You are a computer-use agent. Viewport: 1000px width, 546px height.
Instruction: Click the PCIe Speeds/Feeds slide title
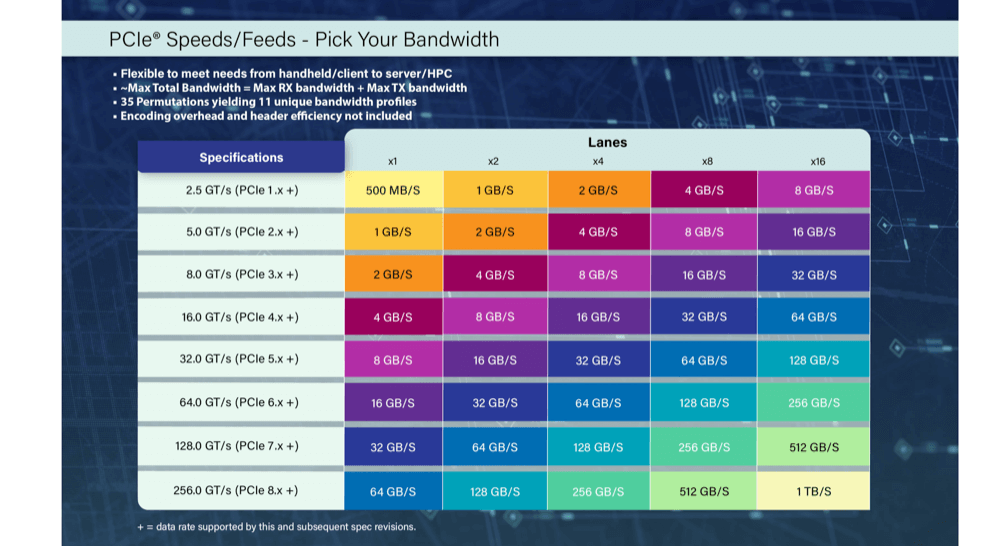(x=304, y=40)
